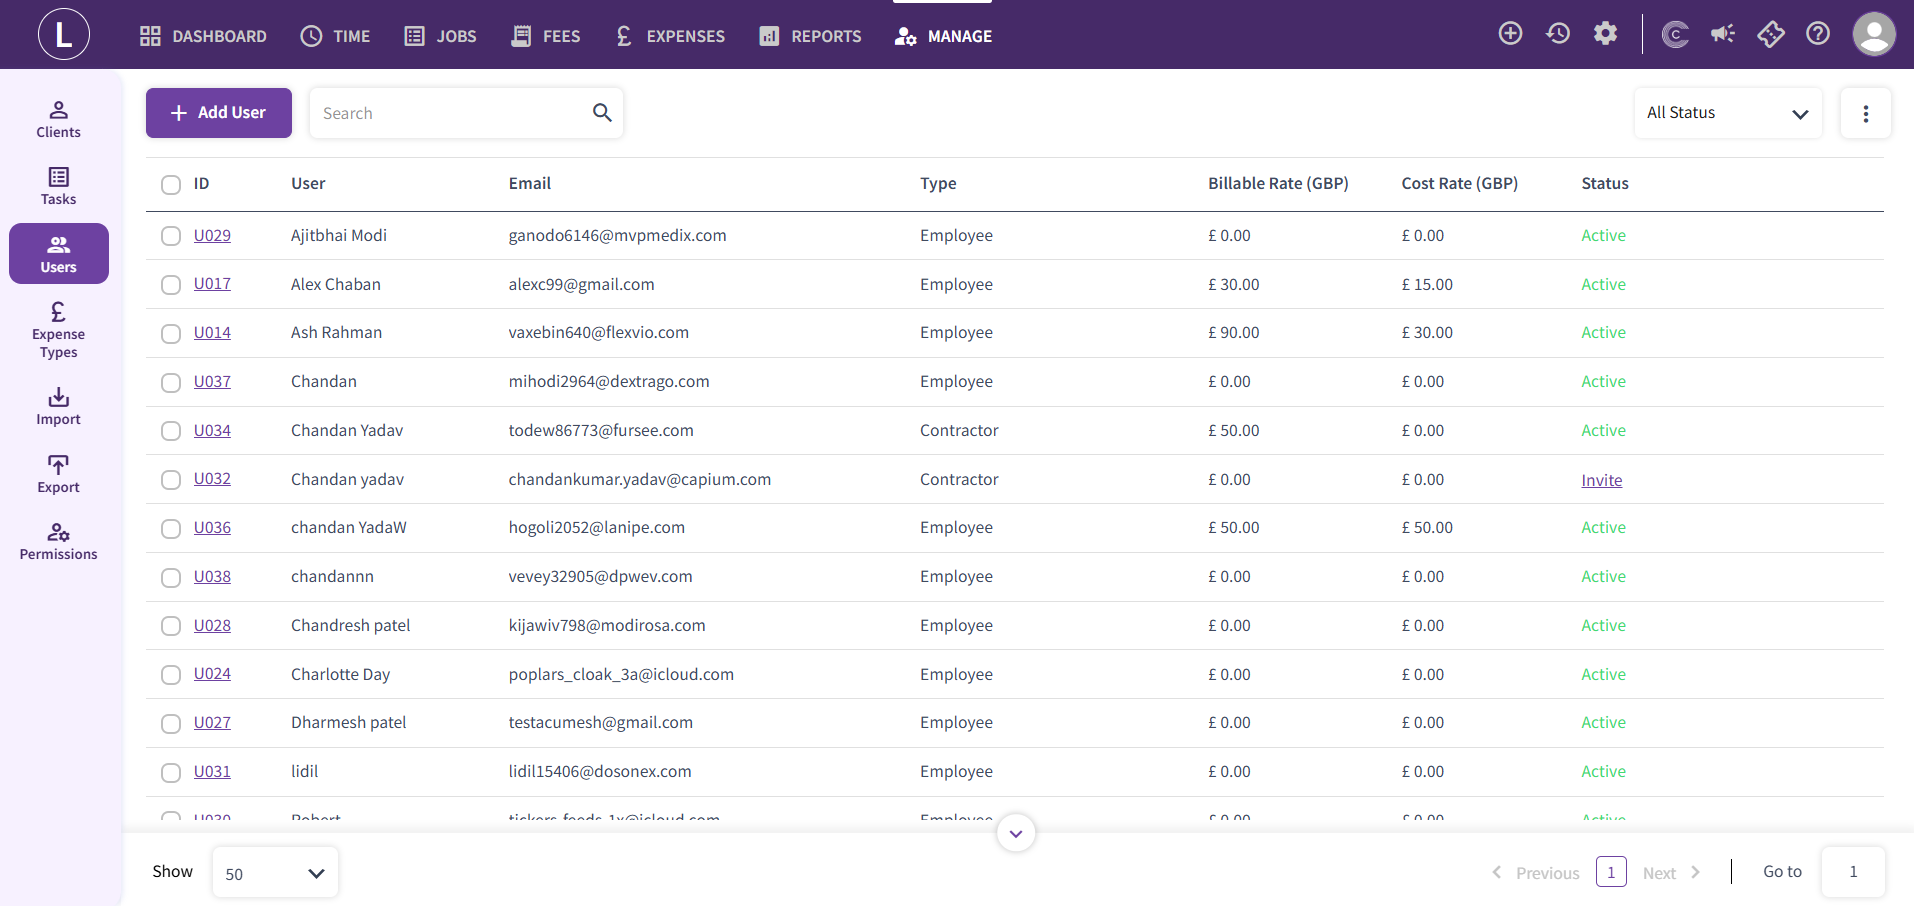
Task: Tick the checkbox for lidil
Action: pos(171,772)
